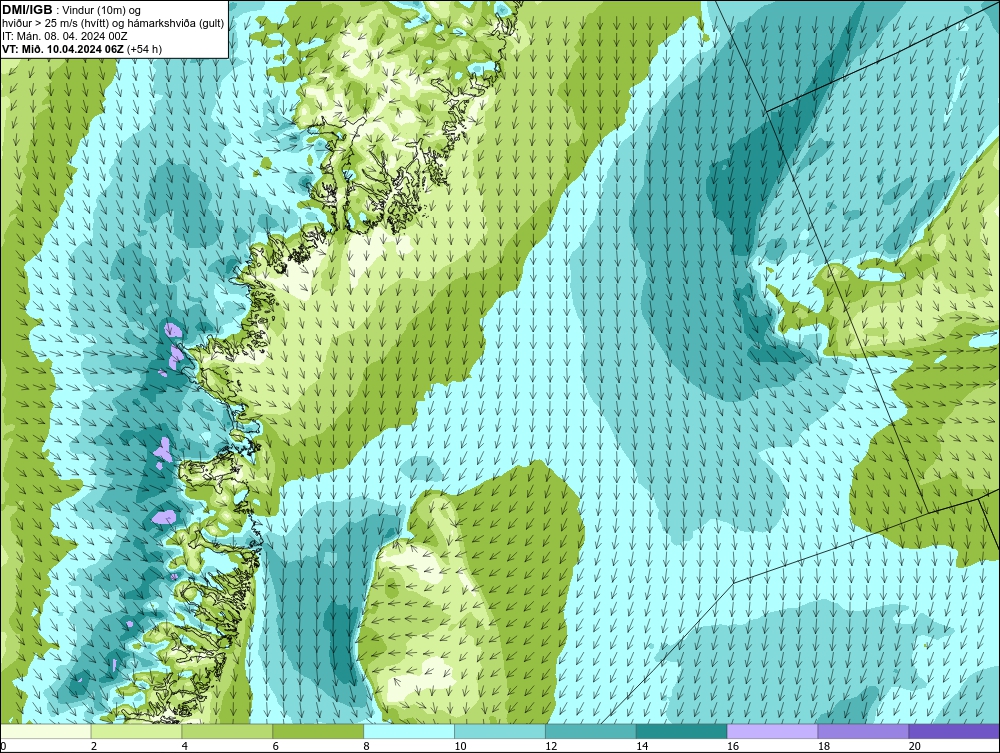1000x753 pixels.
Task: Click the legend scale label '16'
Action: (733, 746)
